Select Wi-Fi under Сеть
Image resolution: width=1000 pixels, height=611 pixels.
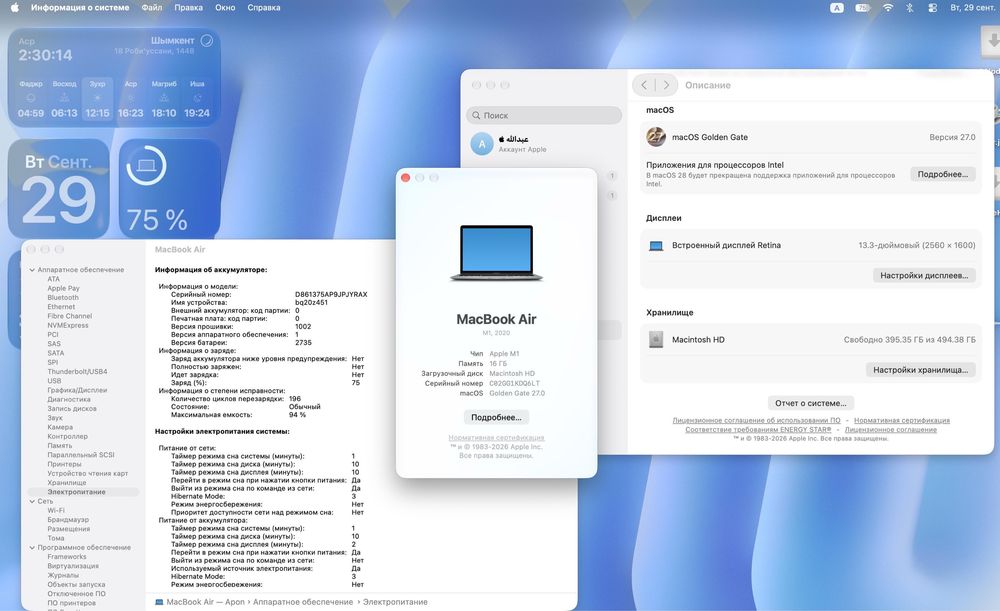tap(56, 510)
